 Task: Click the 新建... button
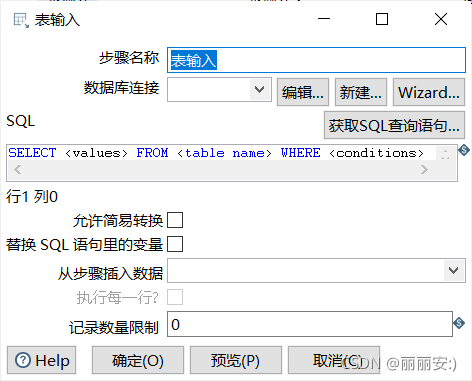(361, 92)
